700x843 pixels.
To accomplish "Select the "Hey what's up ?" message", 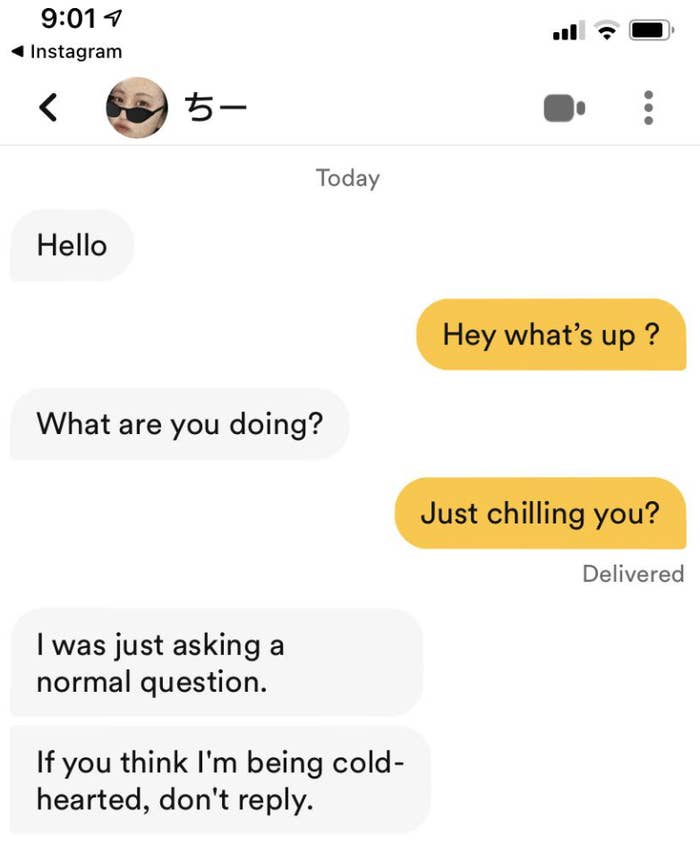I will 551,334.
